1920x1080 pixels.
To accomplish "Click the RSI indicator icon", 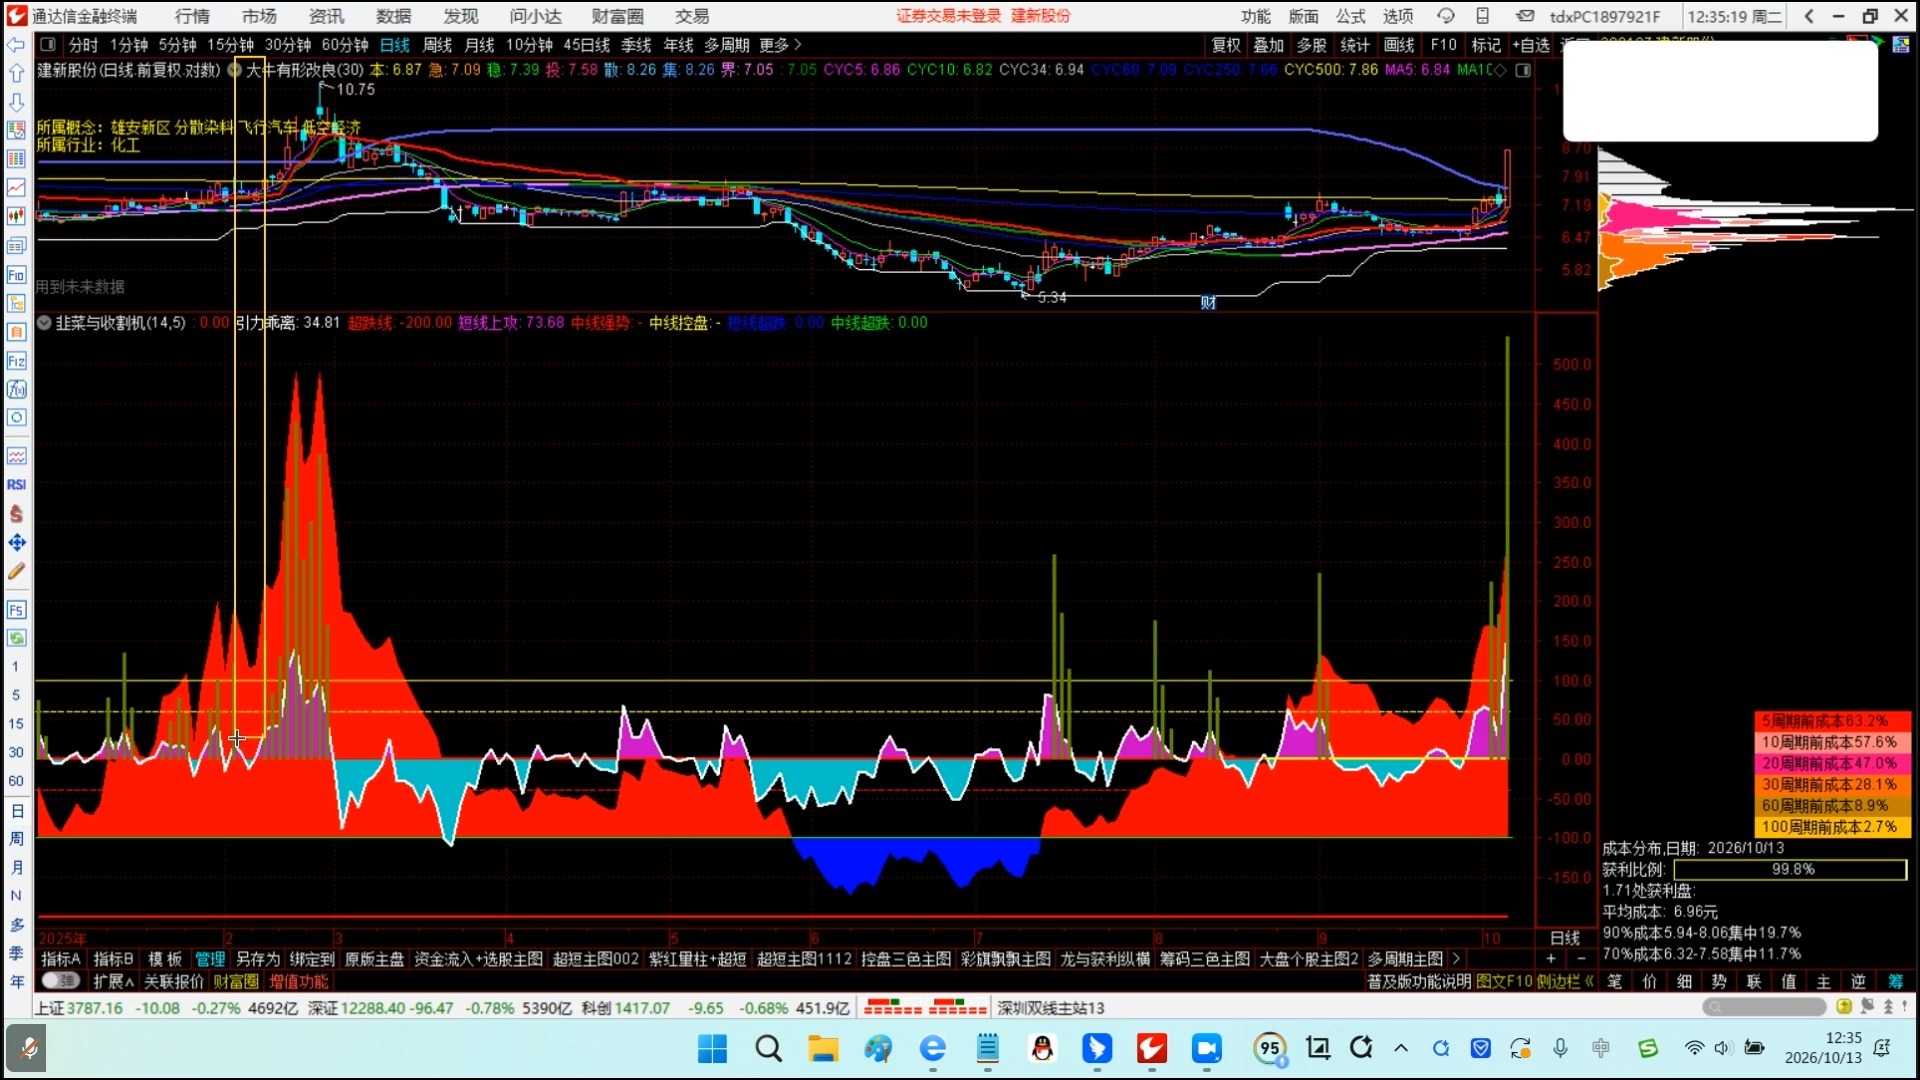I will point(16,485).
